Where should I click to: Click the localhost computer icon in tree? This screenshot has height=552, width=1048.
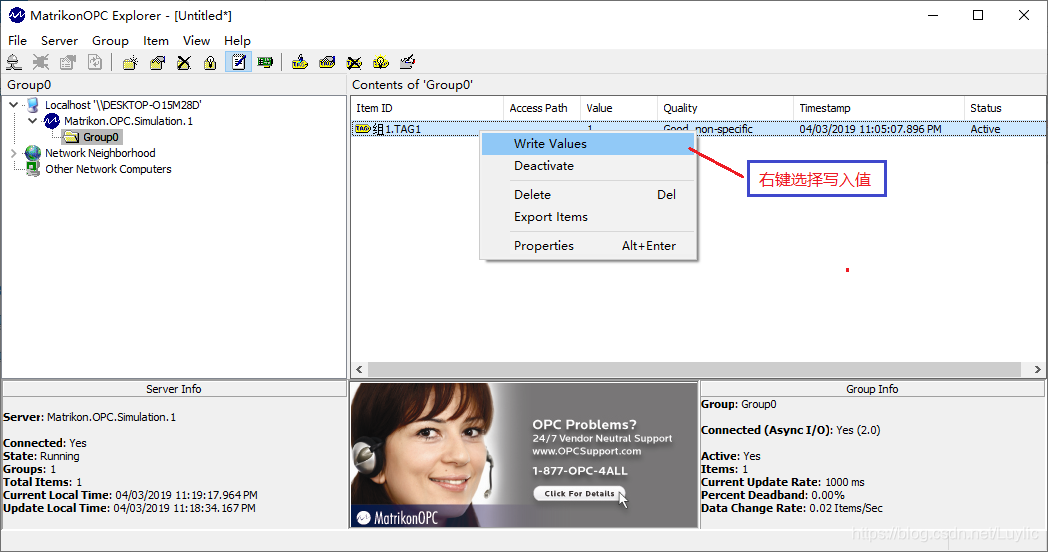coord(32,105)
